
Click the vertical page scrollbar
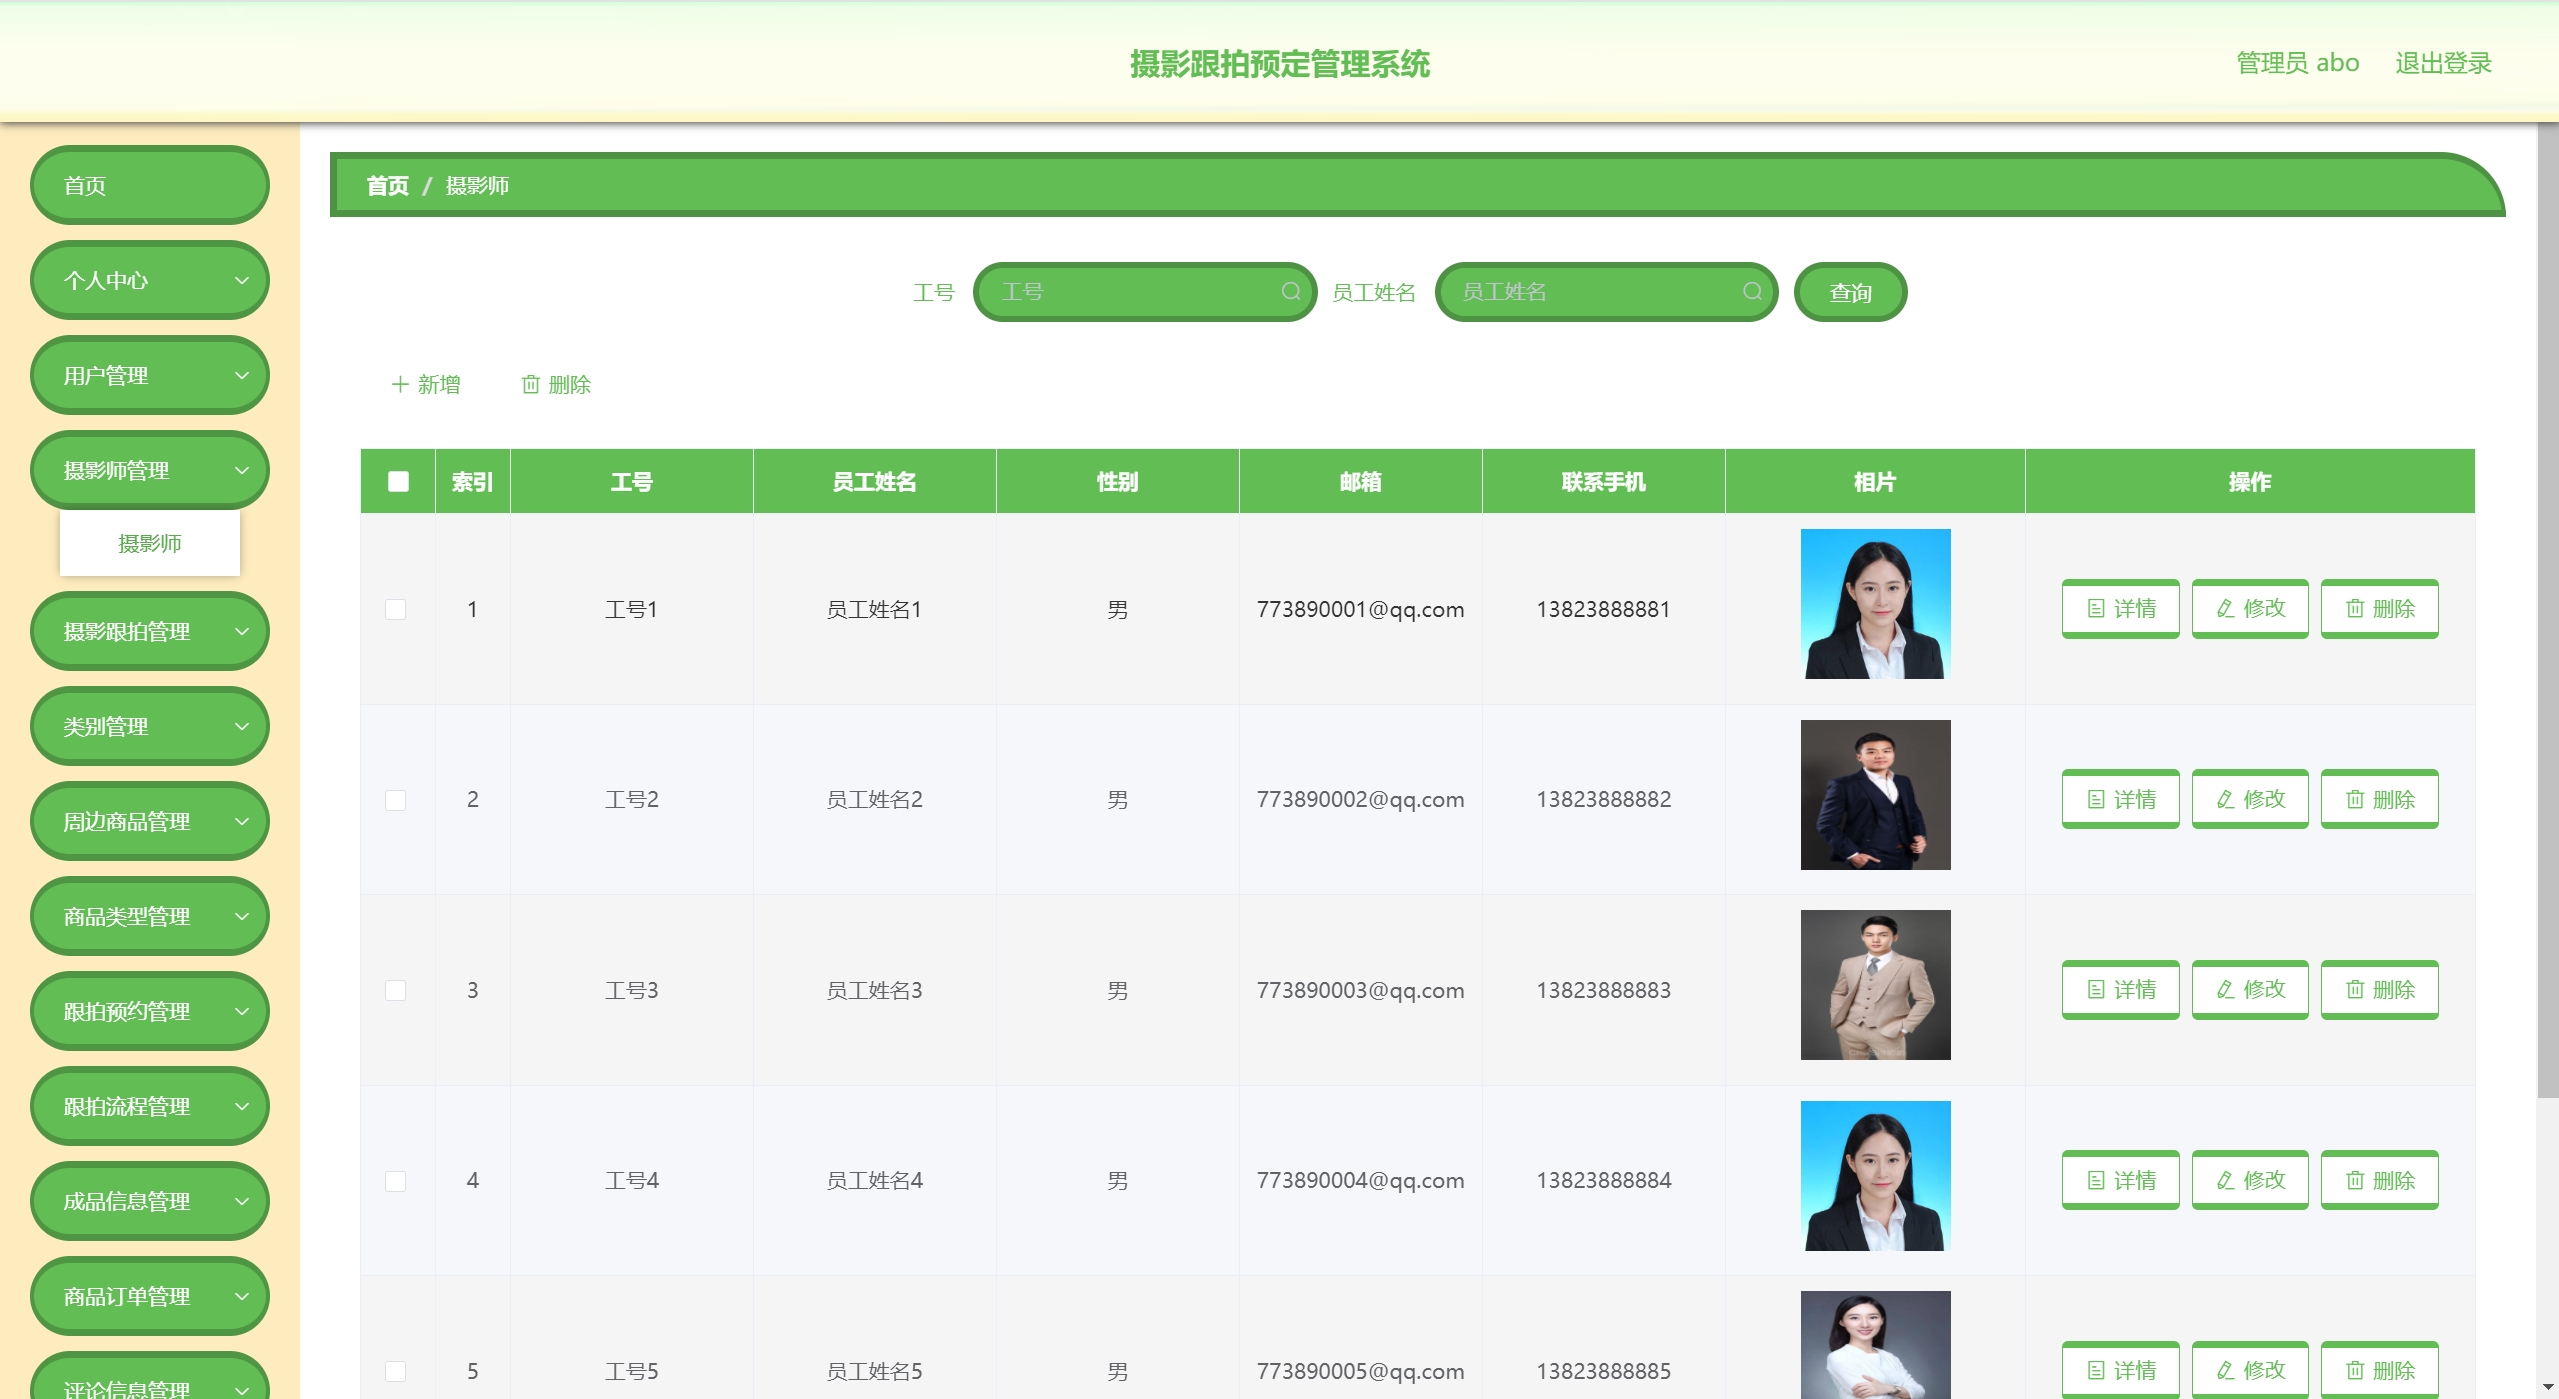pos(2547,600)
